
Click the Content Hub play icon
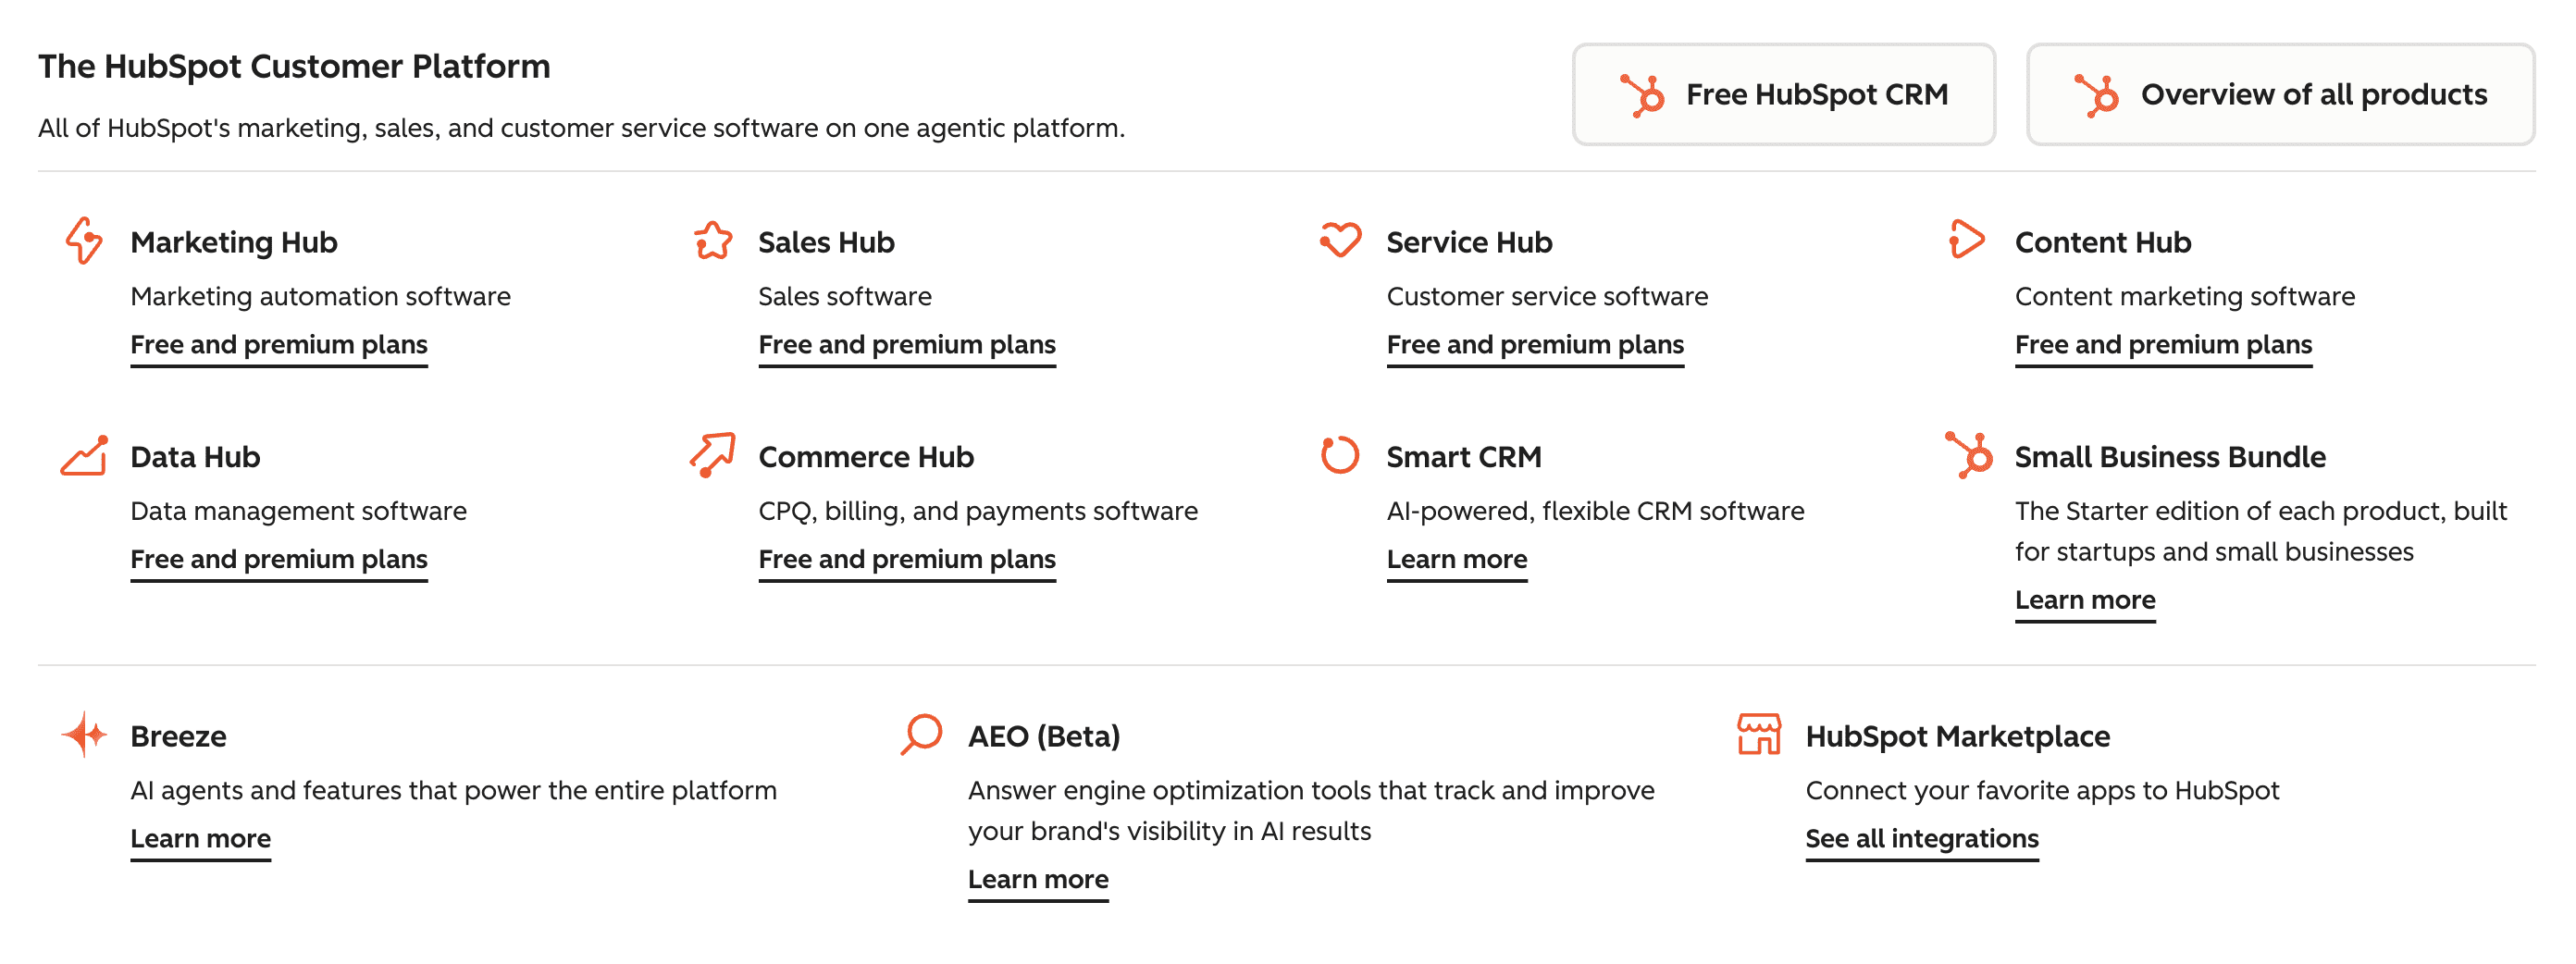[x=1966, y=240]
